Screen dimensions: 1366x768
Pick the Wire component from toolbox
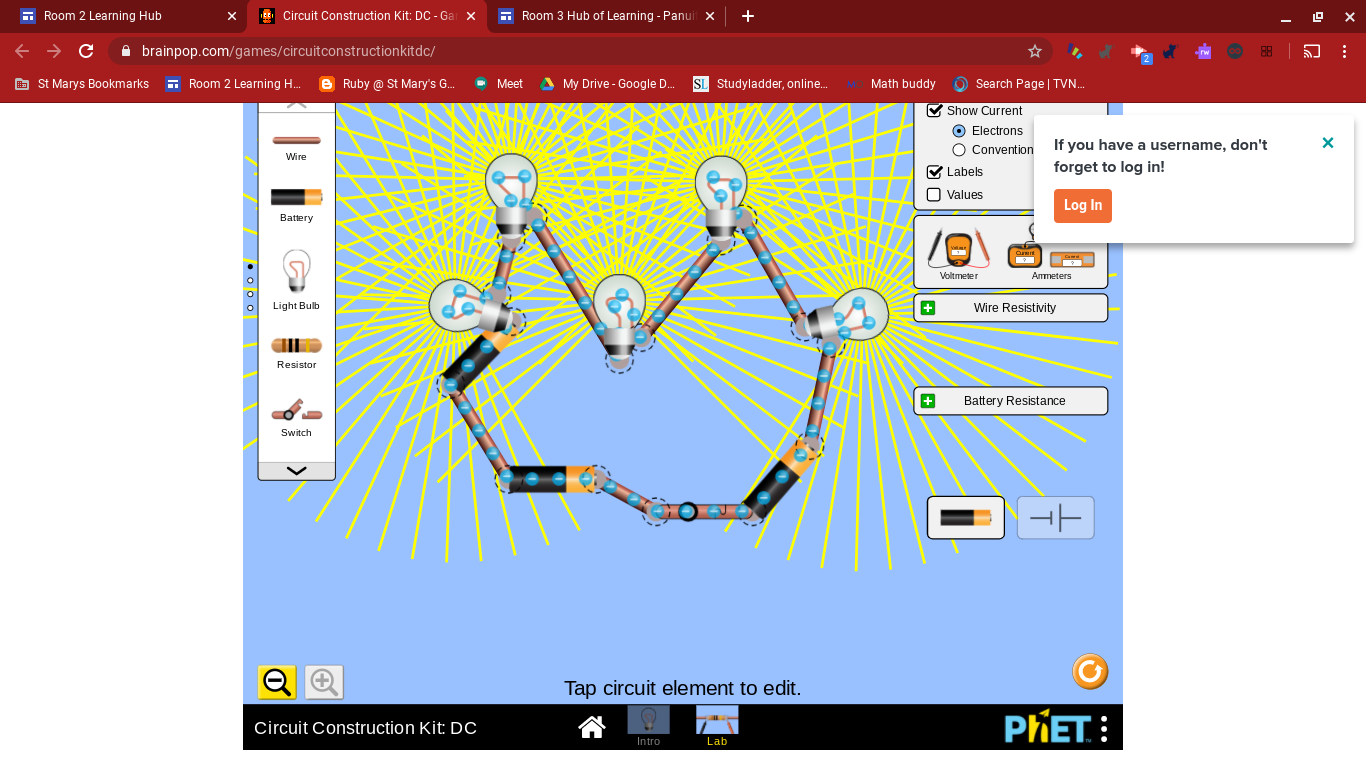[296, 141]
